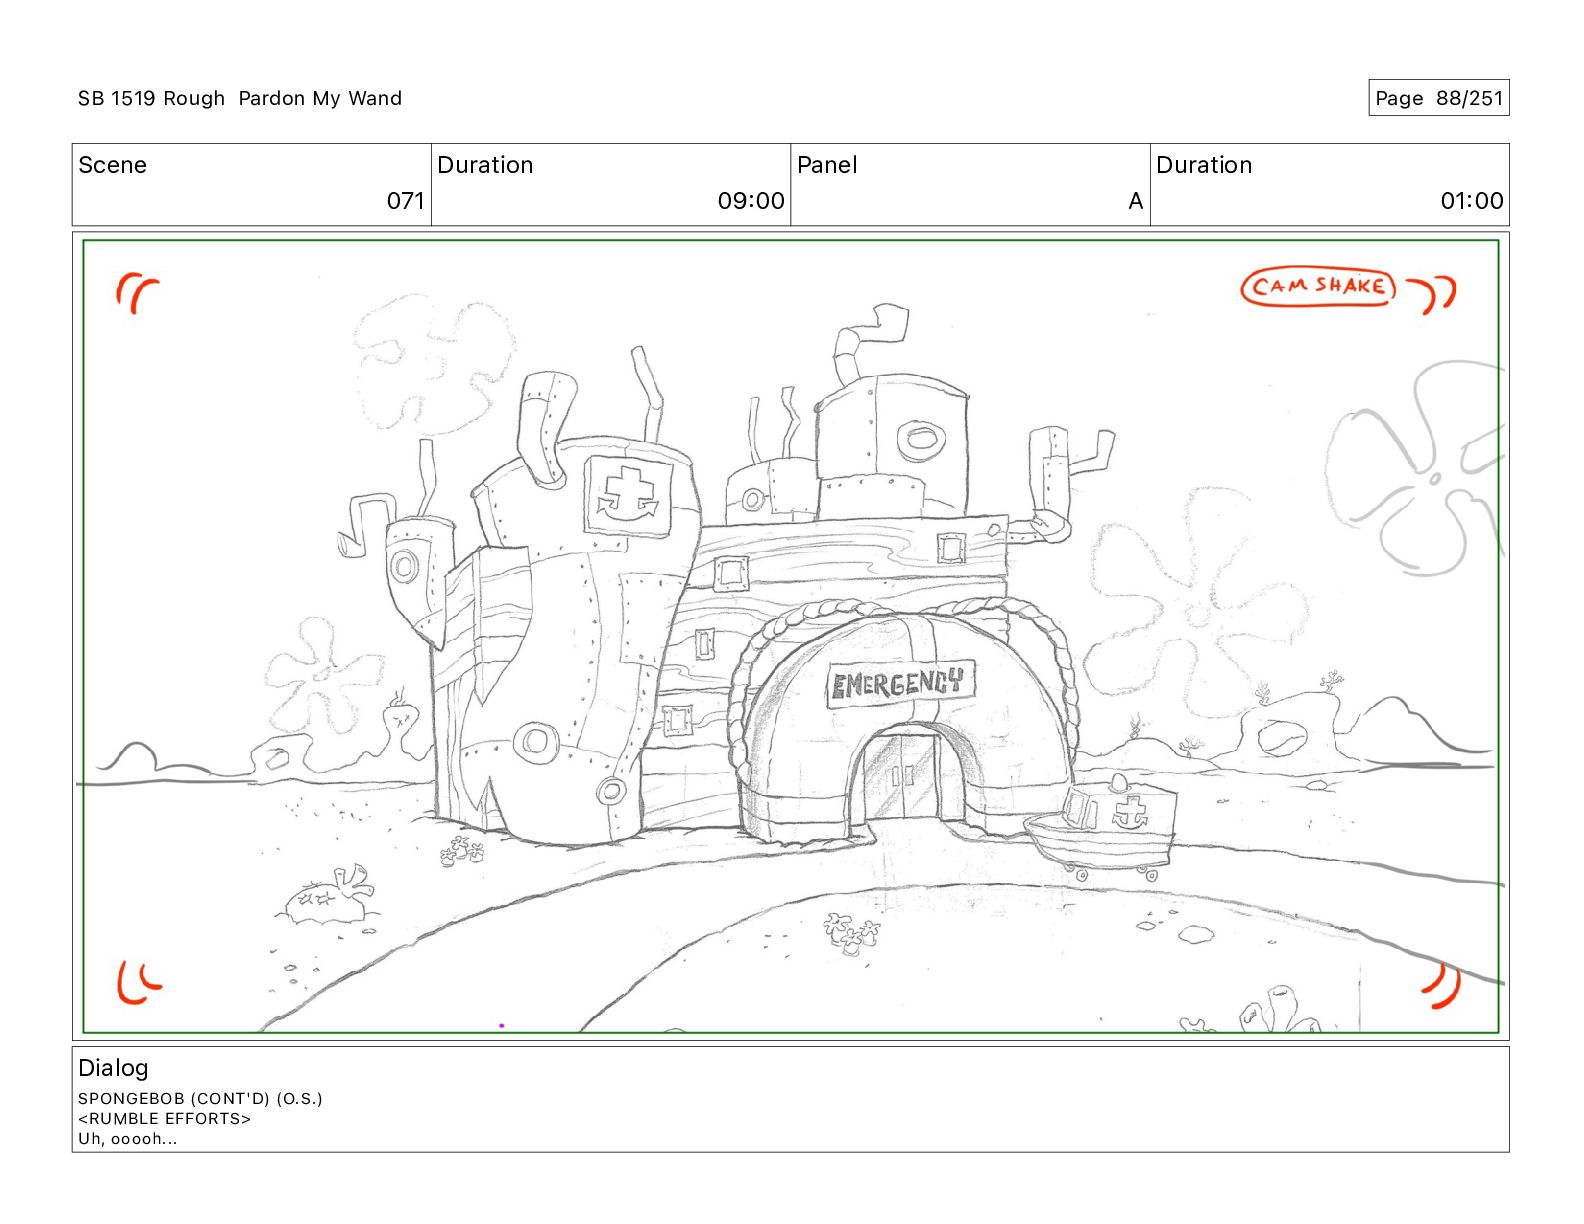Screen dimensions: 1584x1224
Task: Click the 'SPONGEBOB (CONT'D) (O.S.)' dialog line
Action: (x=200, y=1098)
